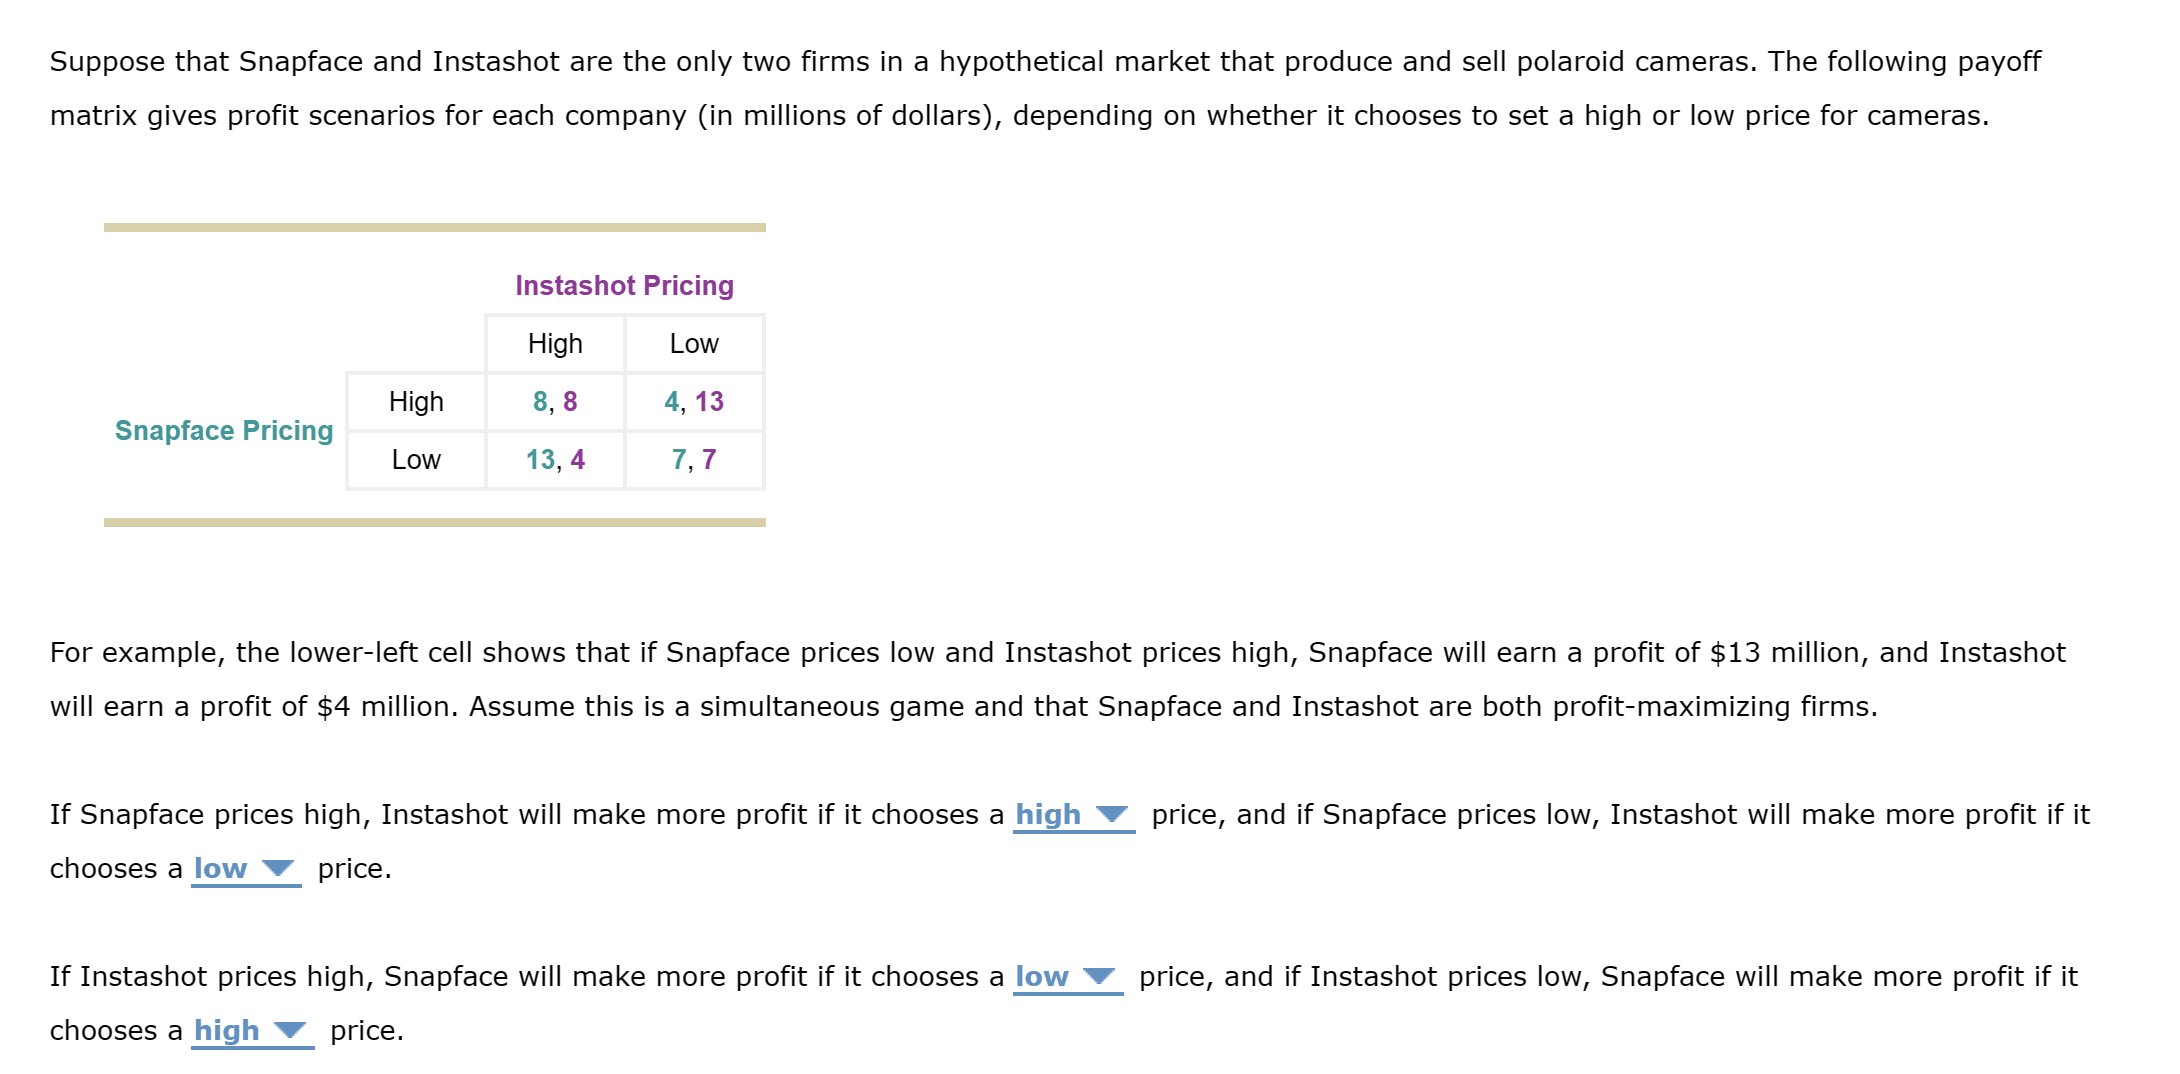Select the '4, 13' payoff cell
Image resolution: width=2180 pixels, height=1074 pixels.
pos(695,401)
